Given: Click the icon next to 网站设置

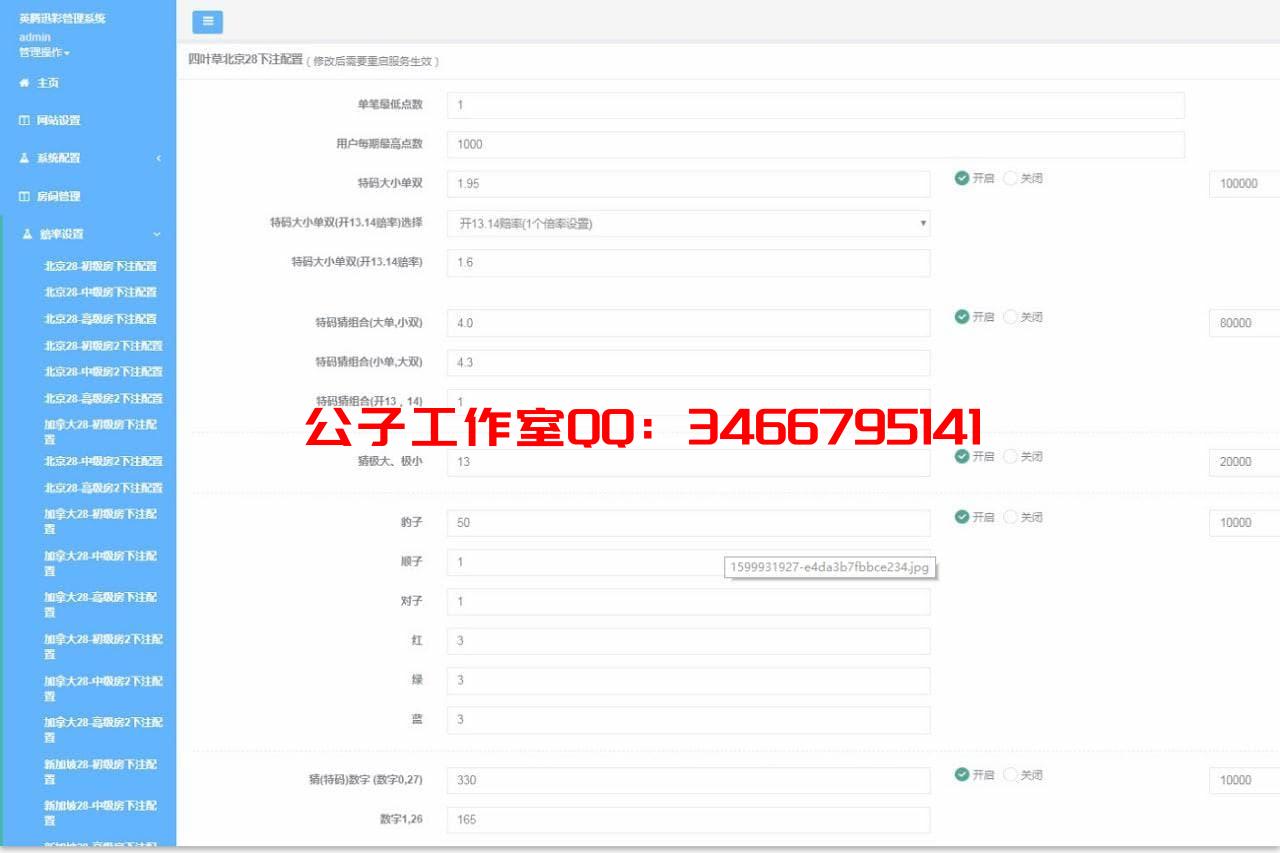Looking at the screenshot, I should tap(24, 120).
